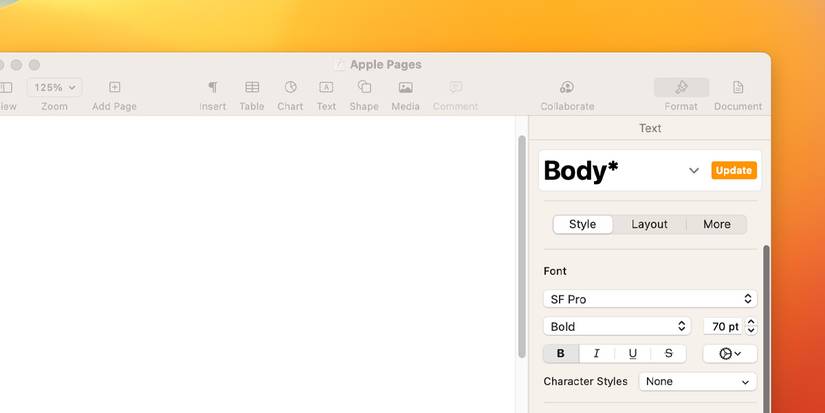This screenshot has width=825, height=413.
Task: Expand the Body paragraph style chevron
Action: click(694, 170)
